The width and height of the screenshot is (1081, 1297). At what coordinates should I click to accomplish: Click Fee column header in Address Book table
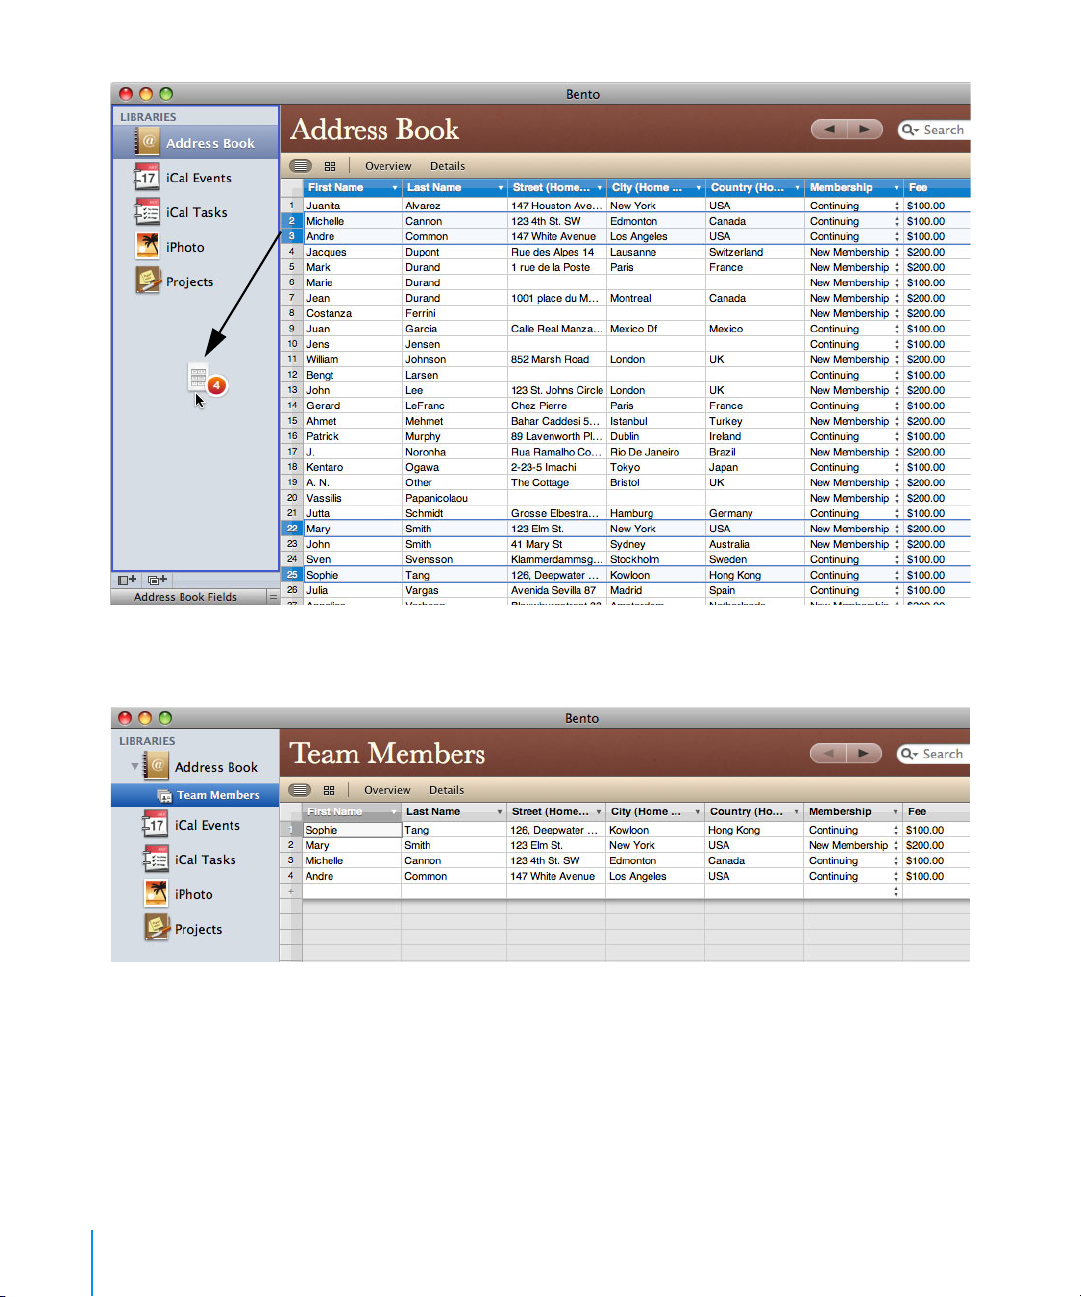pyautogui.click(x=936, y=188)
